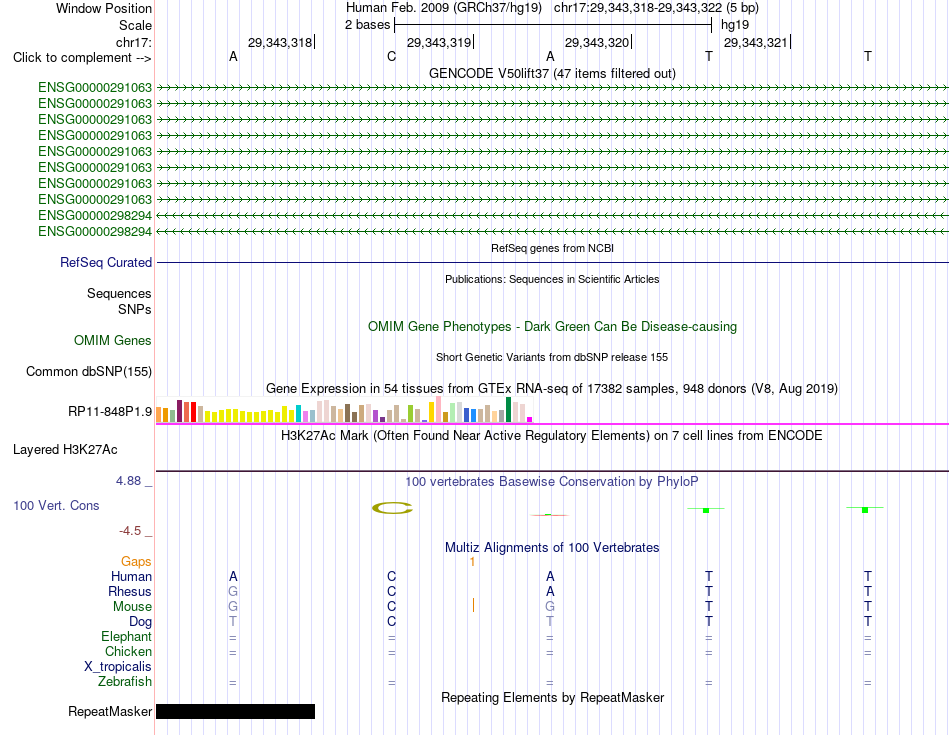Screen dimensions: 950x735
Task: Click the 'X_tropicalis' species label
Action: pos(118,667)
